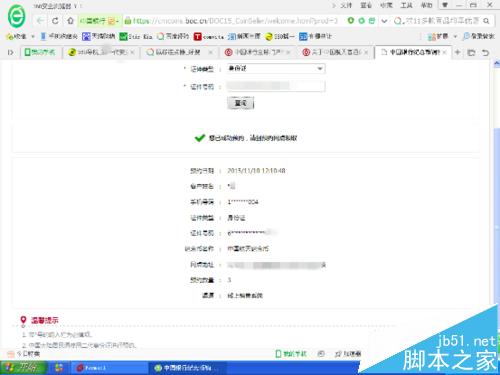500x375 pixels.
Task: Click the star favorites icon on bookmarks bar
Action: coord(10,36)
